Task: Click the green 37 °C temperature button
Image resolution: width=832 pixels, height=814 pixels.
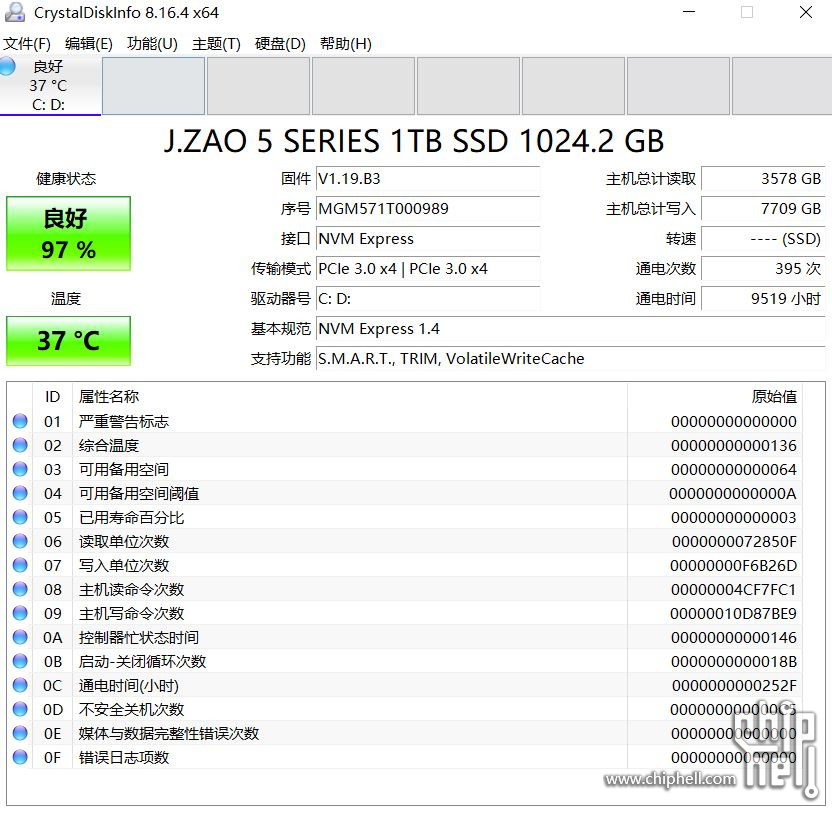Action: point(68,341)
